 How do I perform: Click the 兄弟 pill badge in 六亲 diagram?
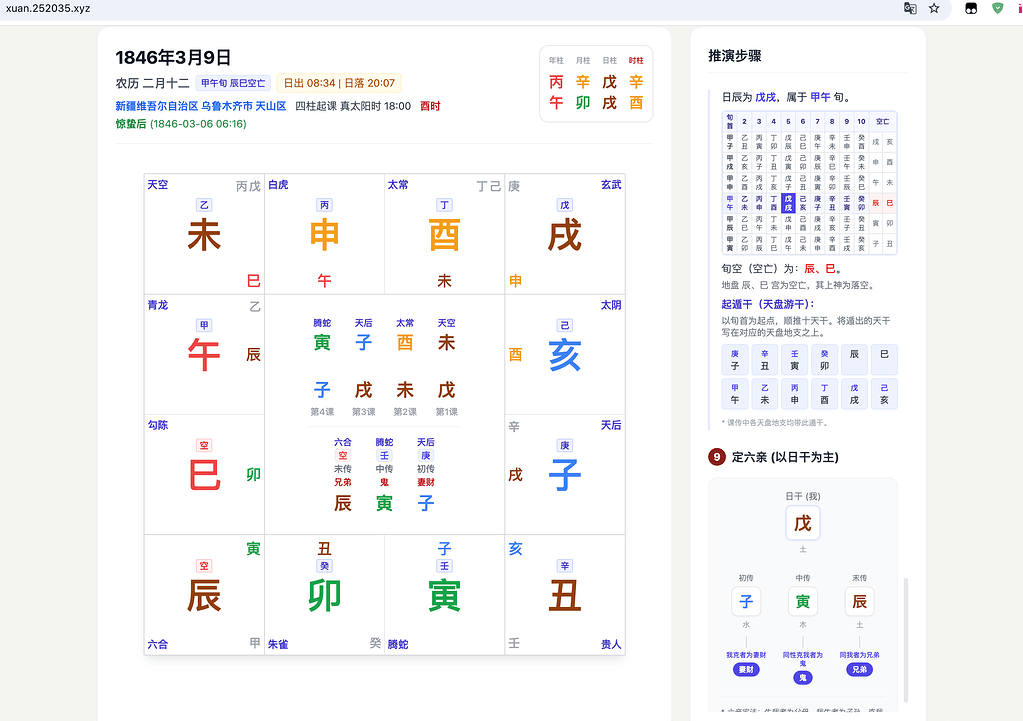[859, 669]
